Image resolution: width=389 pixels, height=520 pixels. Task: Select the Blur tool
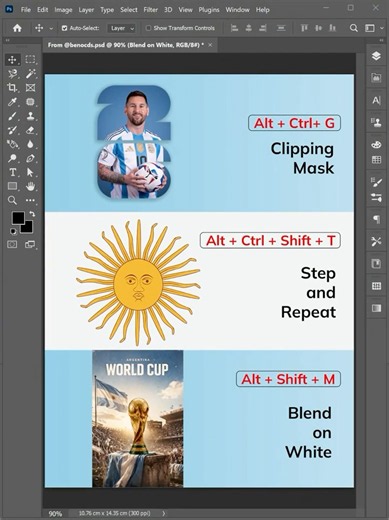(x=30, y=144)
